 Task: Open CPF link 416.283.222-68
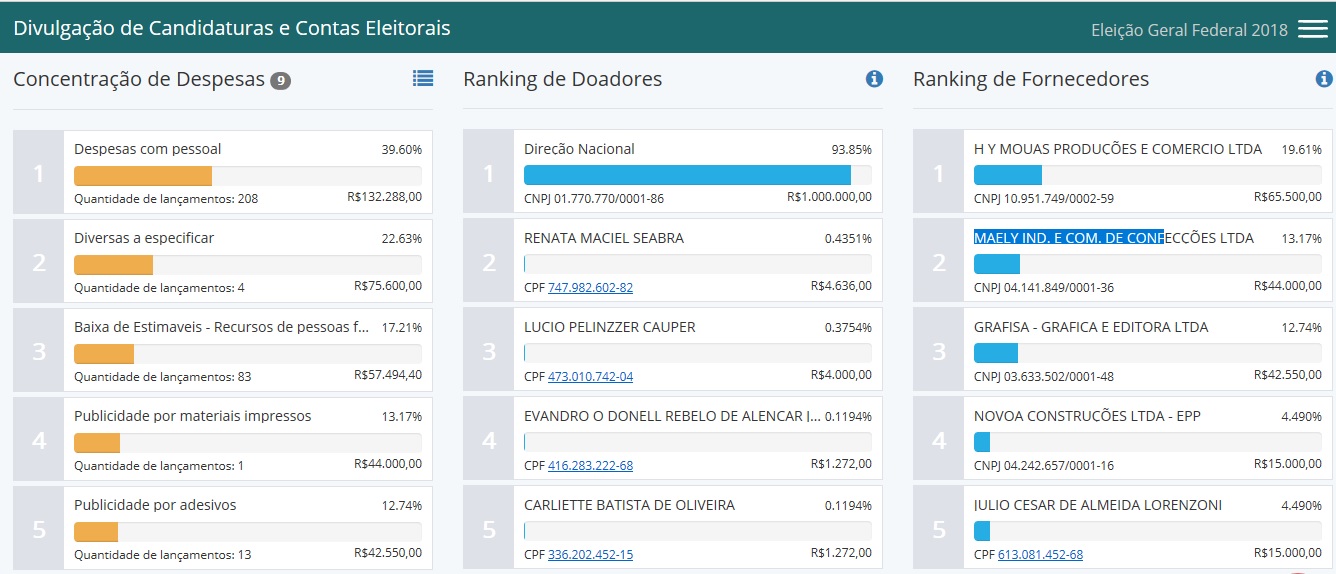click(590, 465)
